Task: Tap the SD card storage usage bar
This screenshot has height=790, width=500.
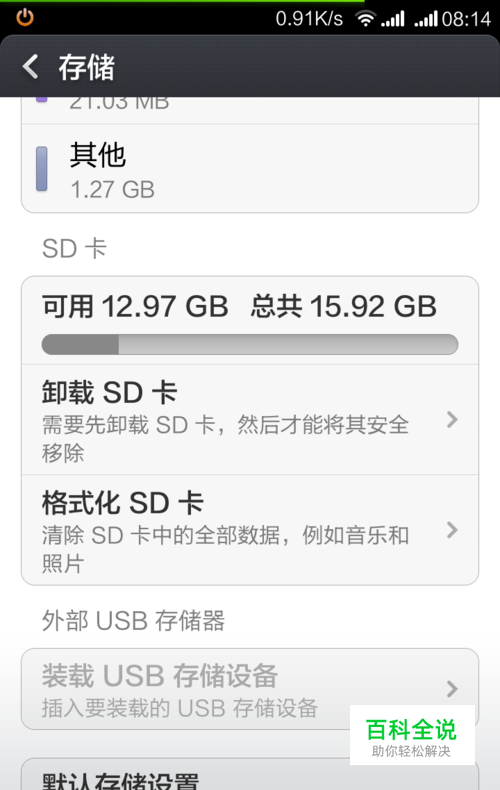Action: (250, 345)
